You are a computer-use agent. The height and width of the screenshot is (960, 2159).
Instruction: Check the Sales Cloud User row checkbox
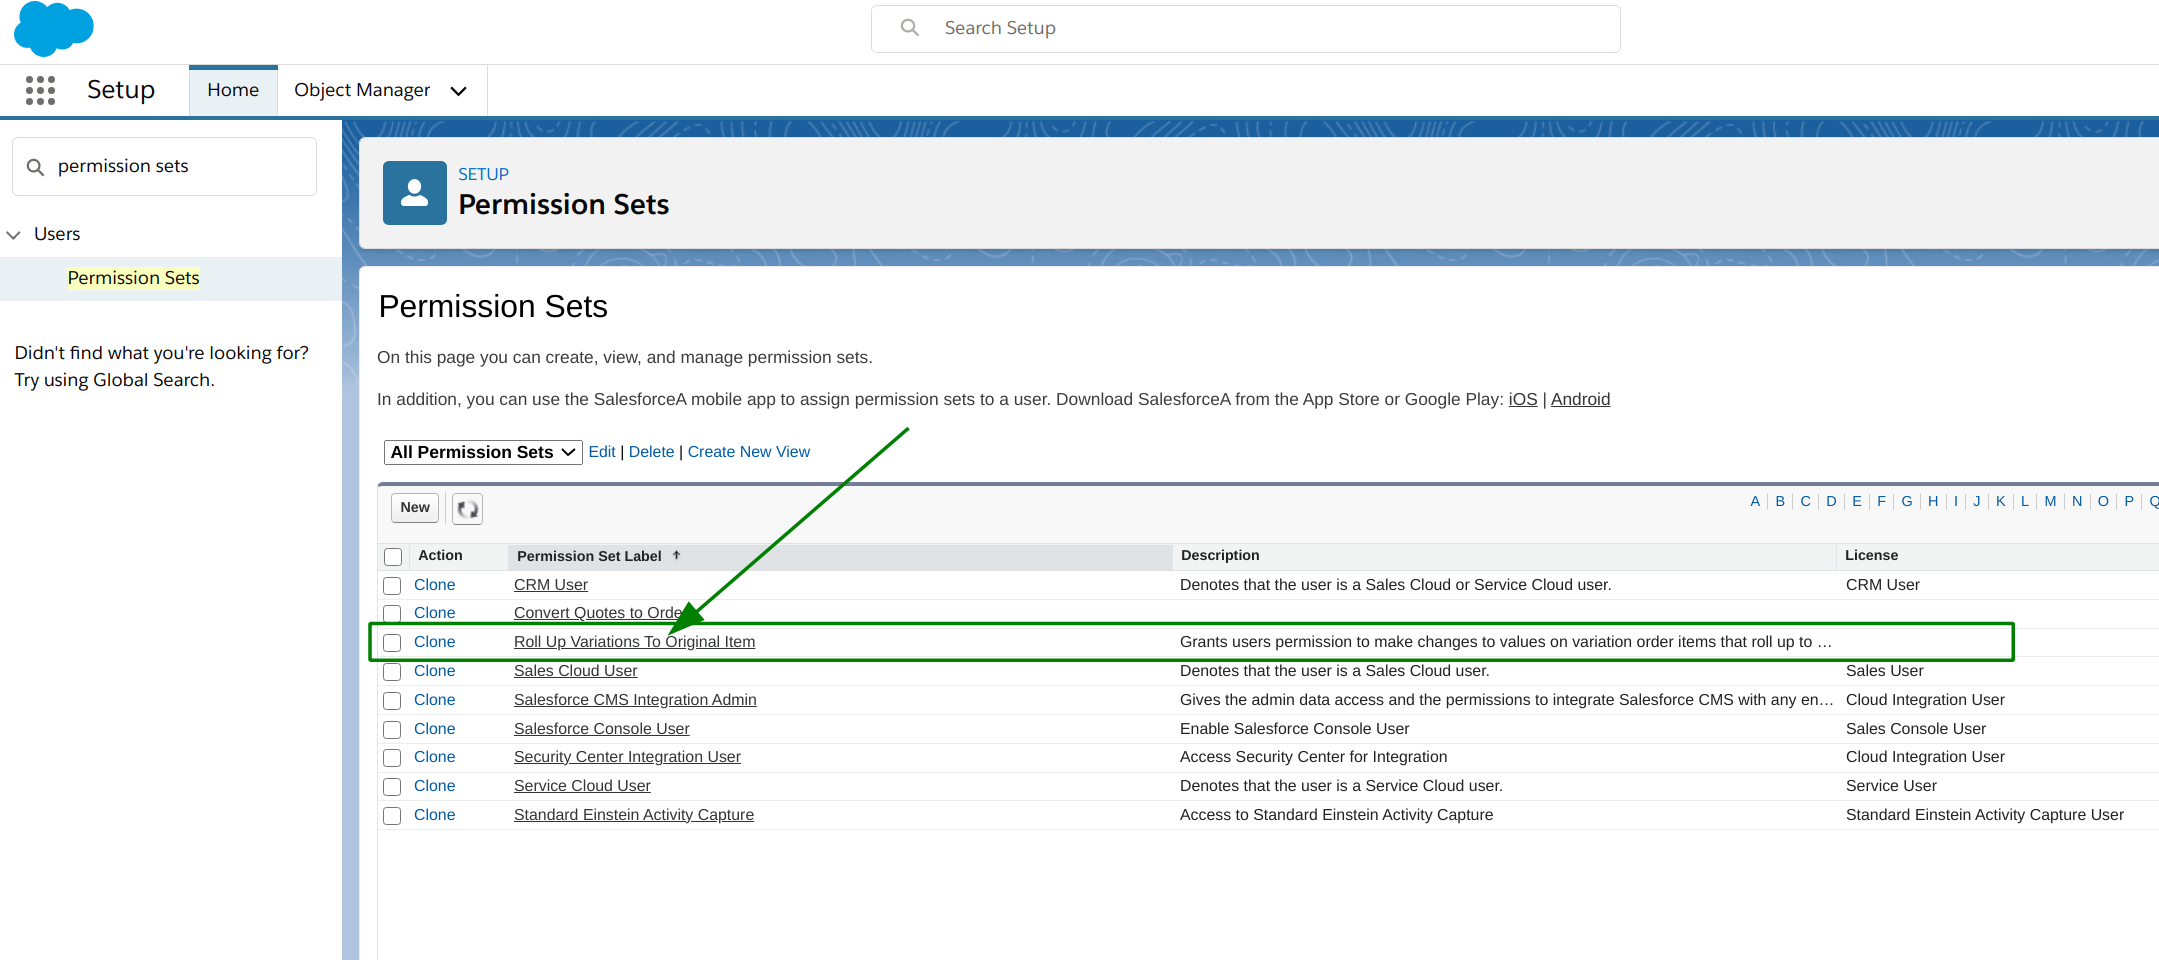click(392, 672)
